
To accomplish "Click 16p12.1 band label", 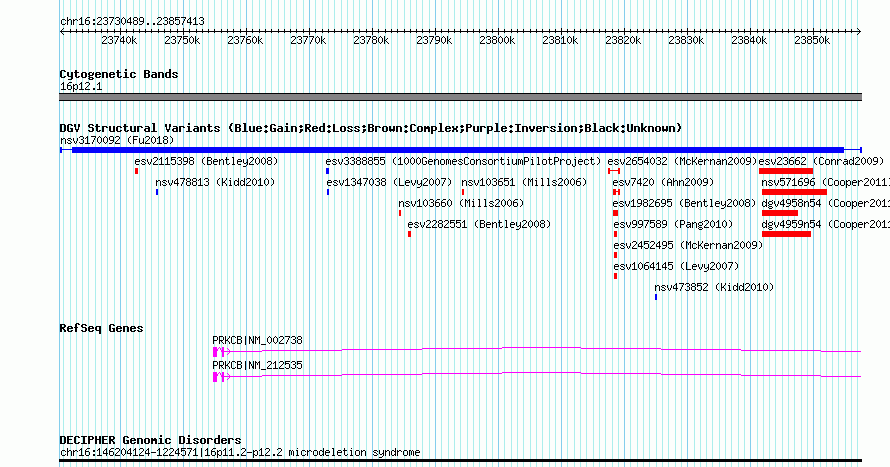I will (81, 86).
